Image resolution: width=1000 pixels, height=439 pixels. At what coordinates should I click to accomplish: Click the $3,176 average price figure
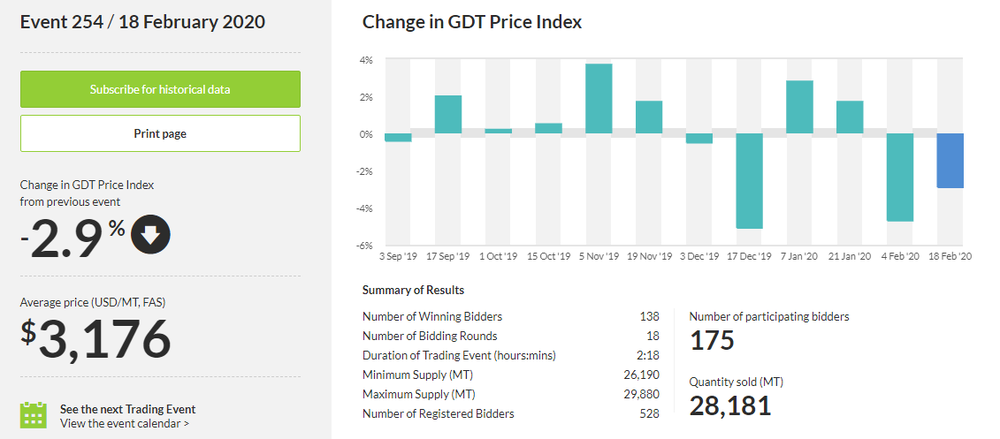98,340
